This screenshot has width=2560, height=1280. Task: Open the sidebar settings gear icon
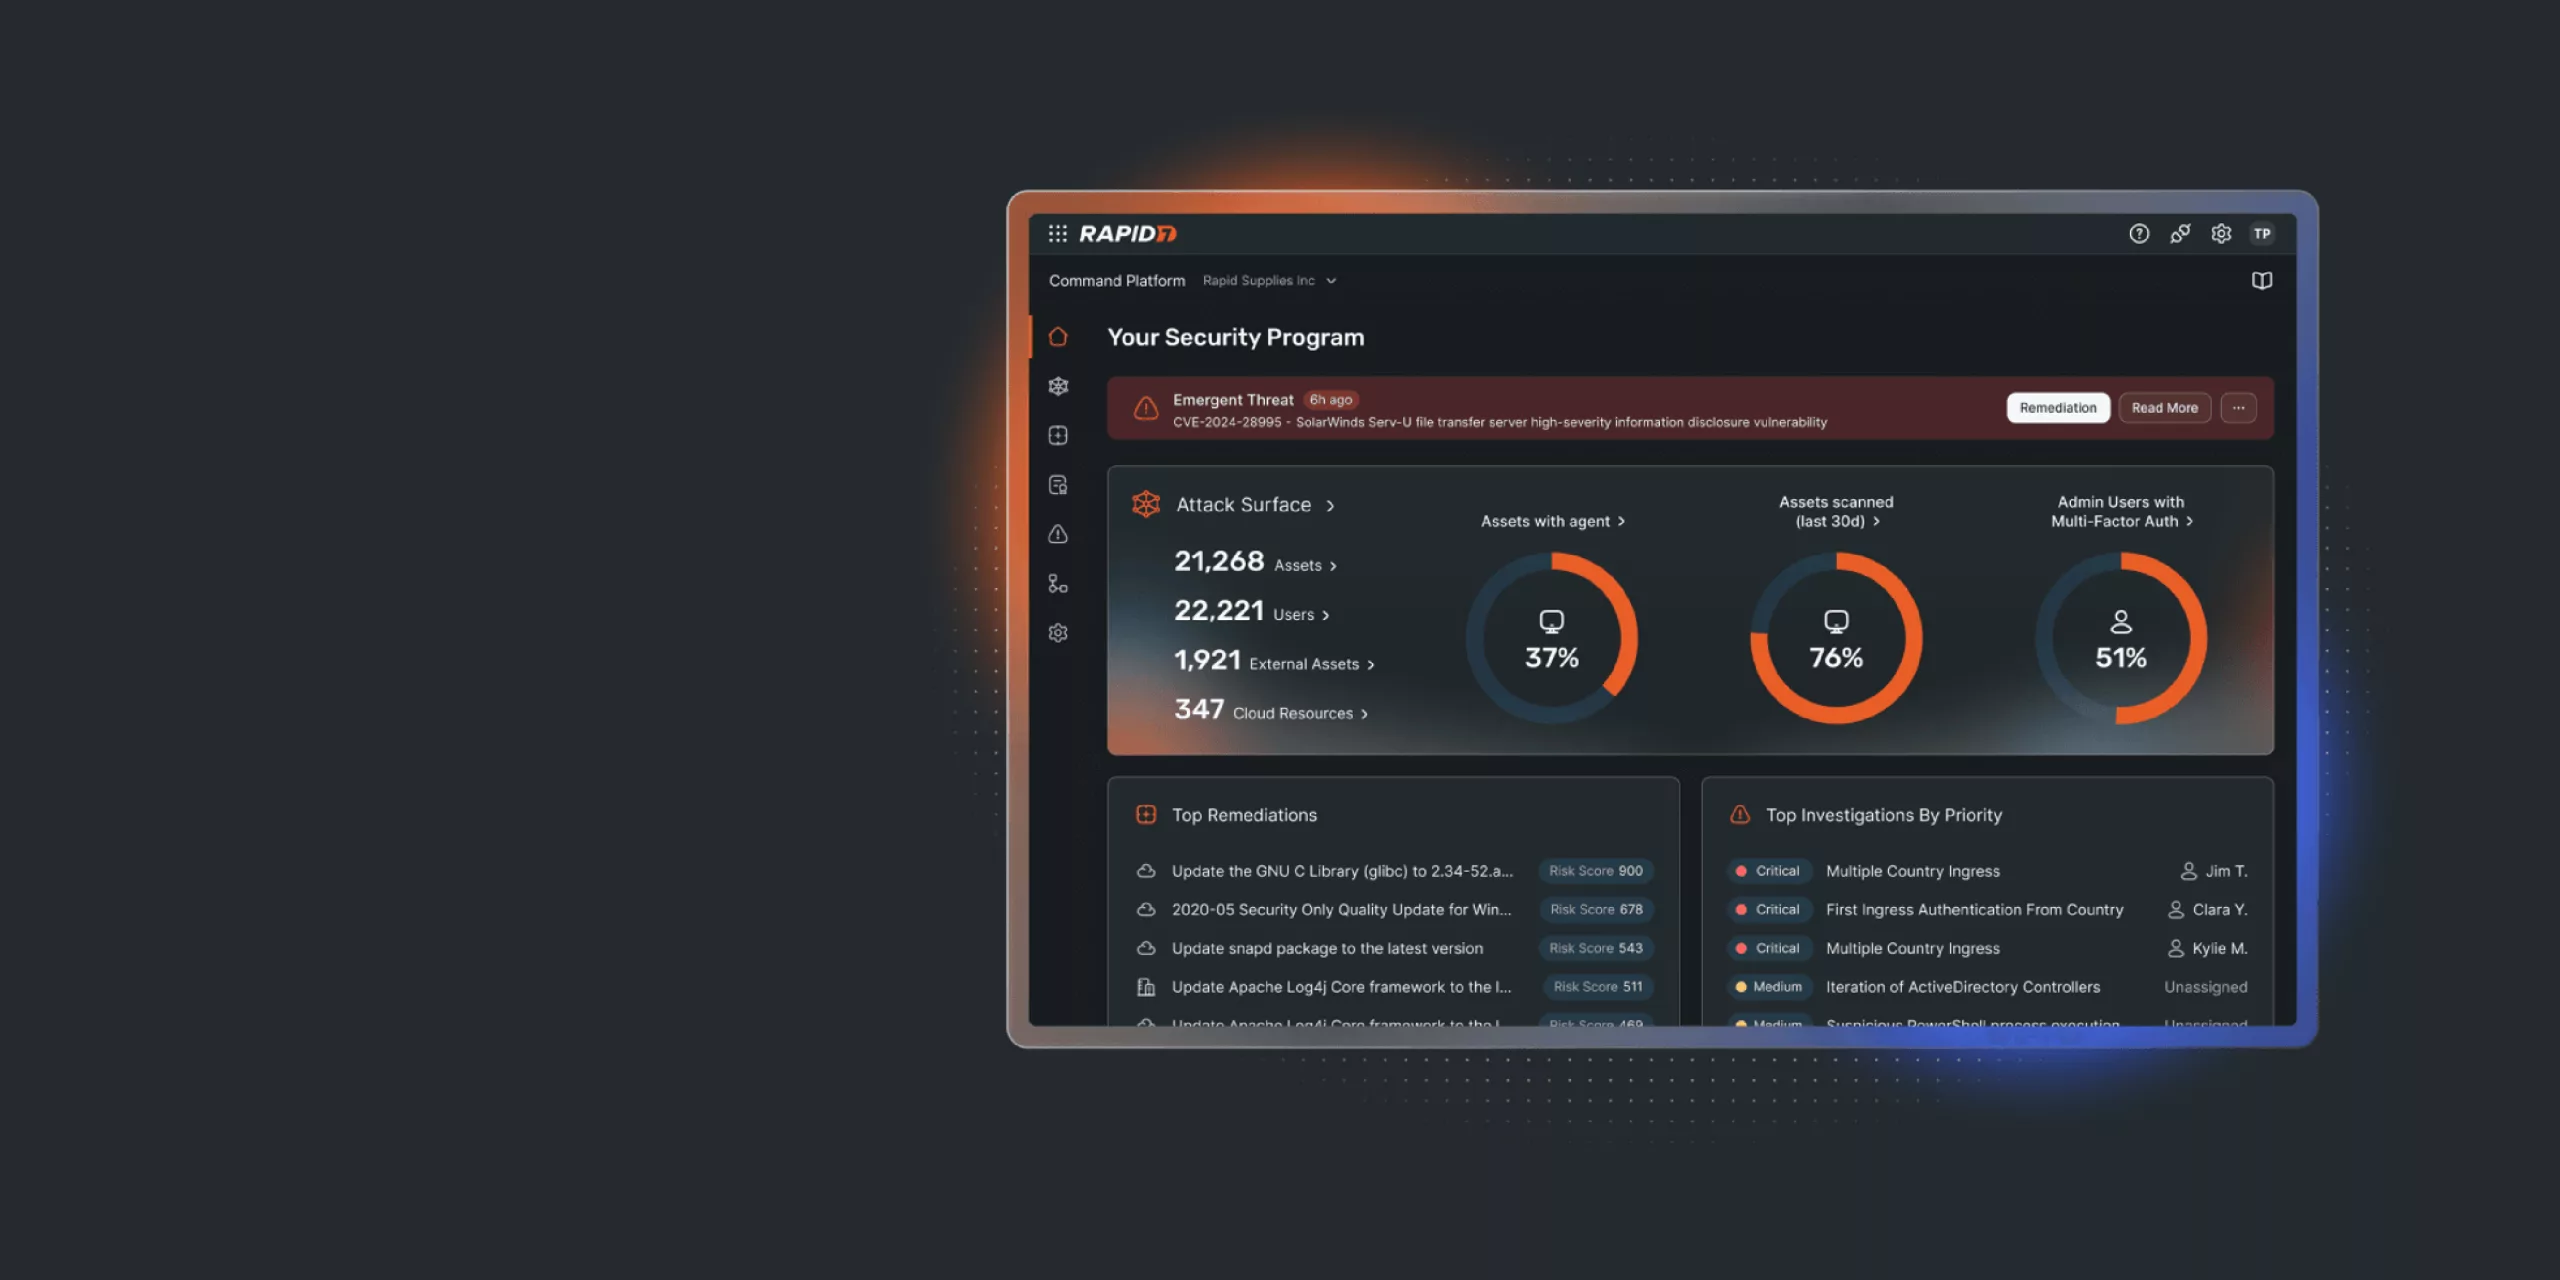pos(1058,633)
